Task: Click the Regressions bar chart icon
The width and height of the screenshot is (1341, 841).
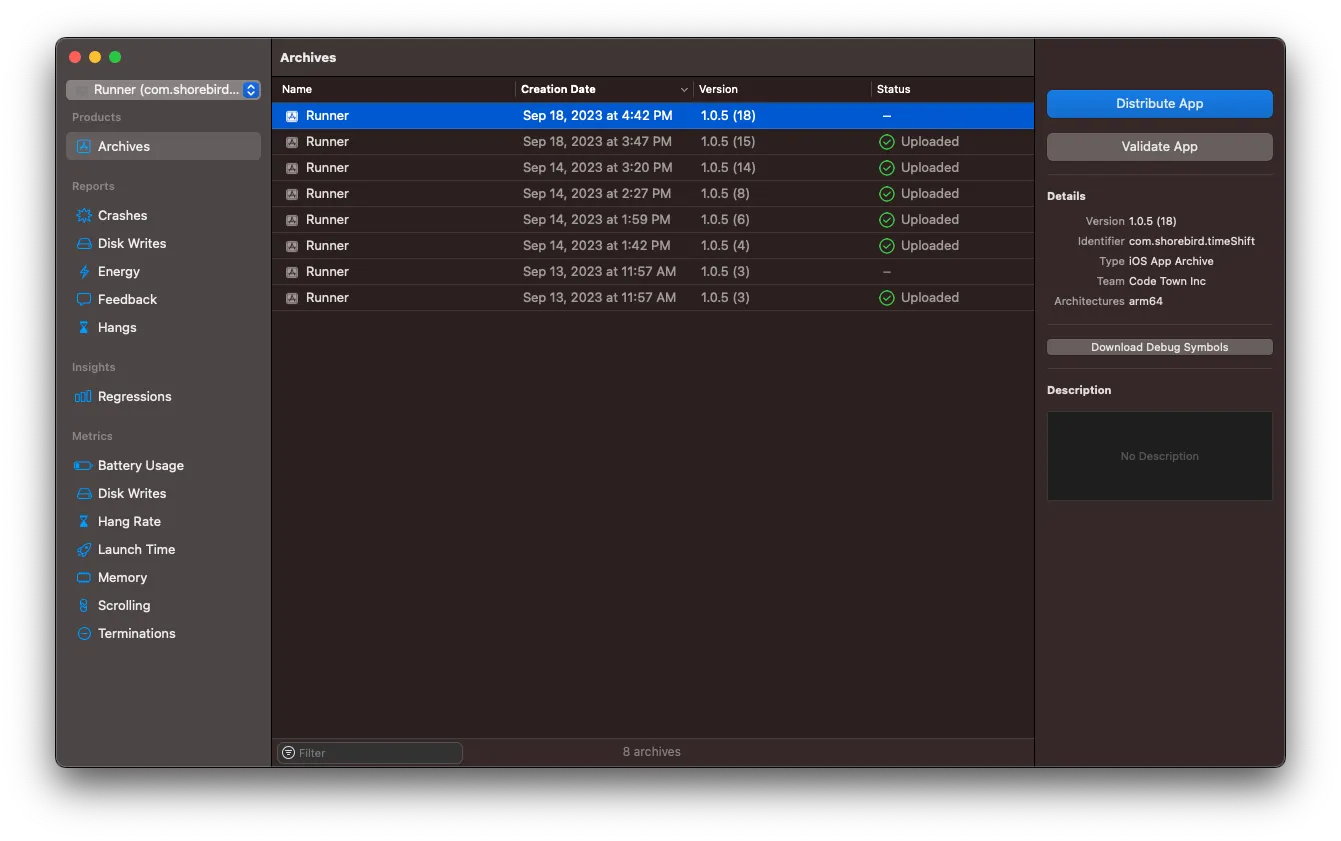Action: [x=84, y=396]
